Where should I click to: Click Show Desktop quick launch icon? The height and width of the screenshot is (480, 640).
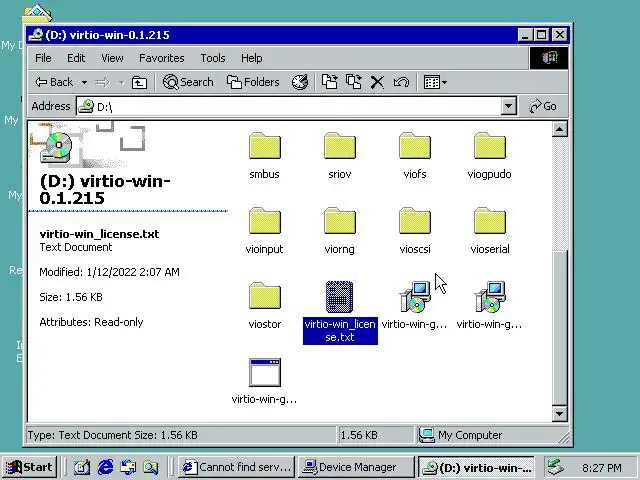(x=82, y=467)
